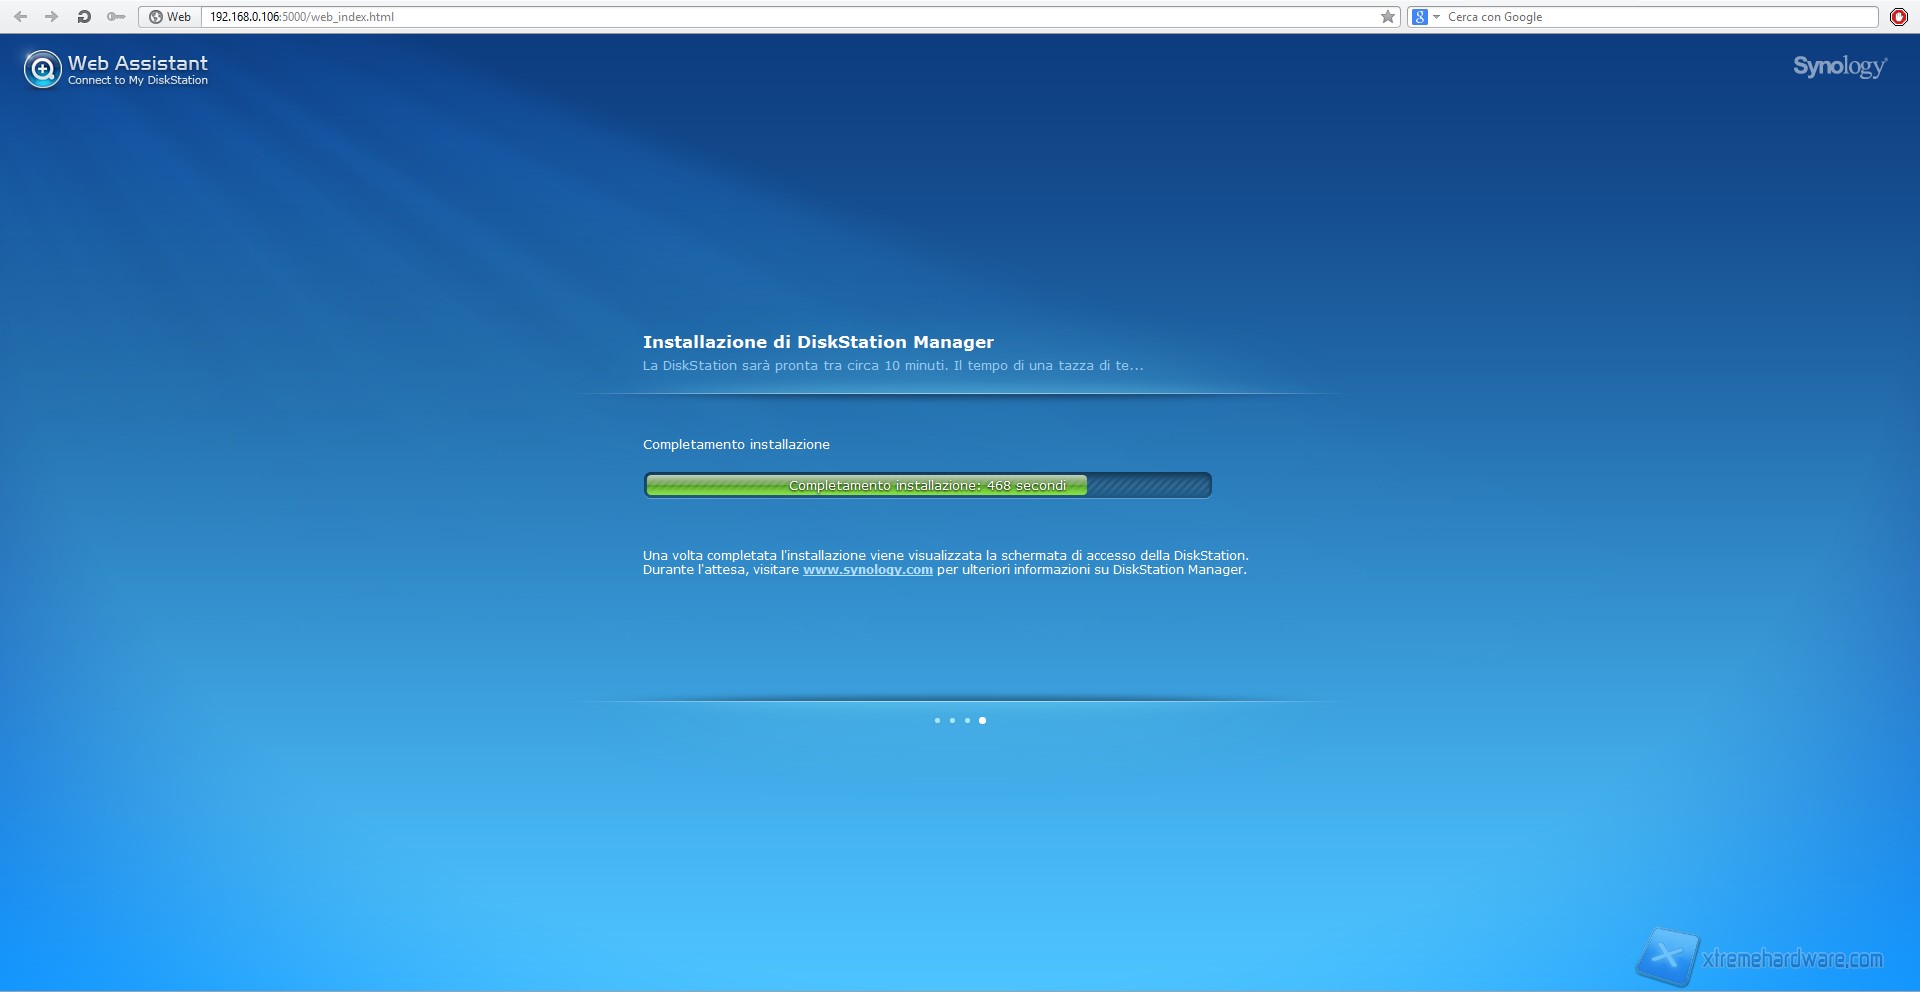This screenshot has height=992, width=1920.
Task: Click the key-shaped password icon
Action: [116, 17]
